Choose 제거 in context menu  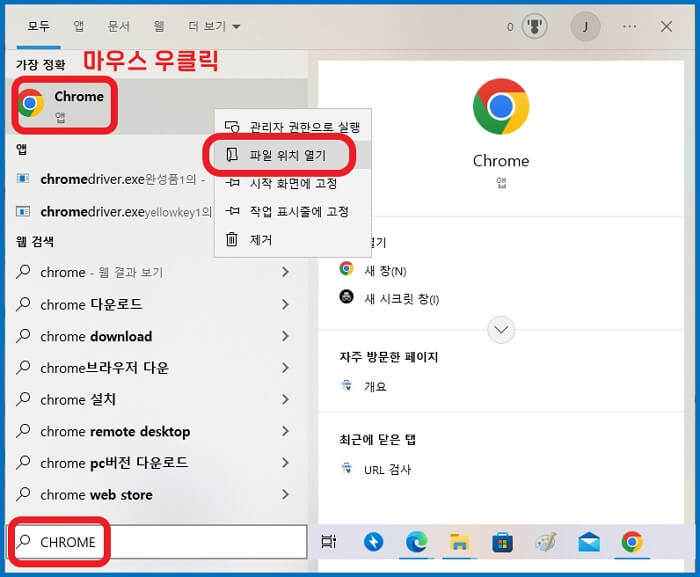293,240
